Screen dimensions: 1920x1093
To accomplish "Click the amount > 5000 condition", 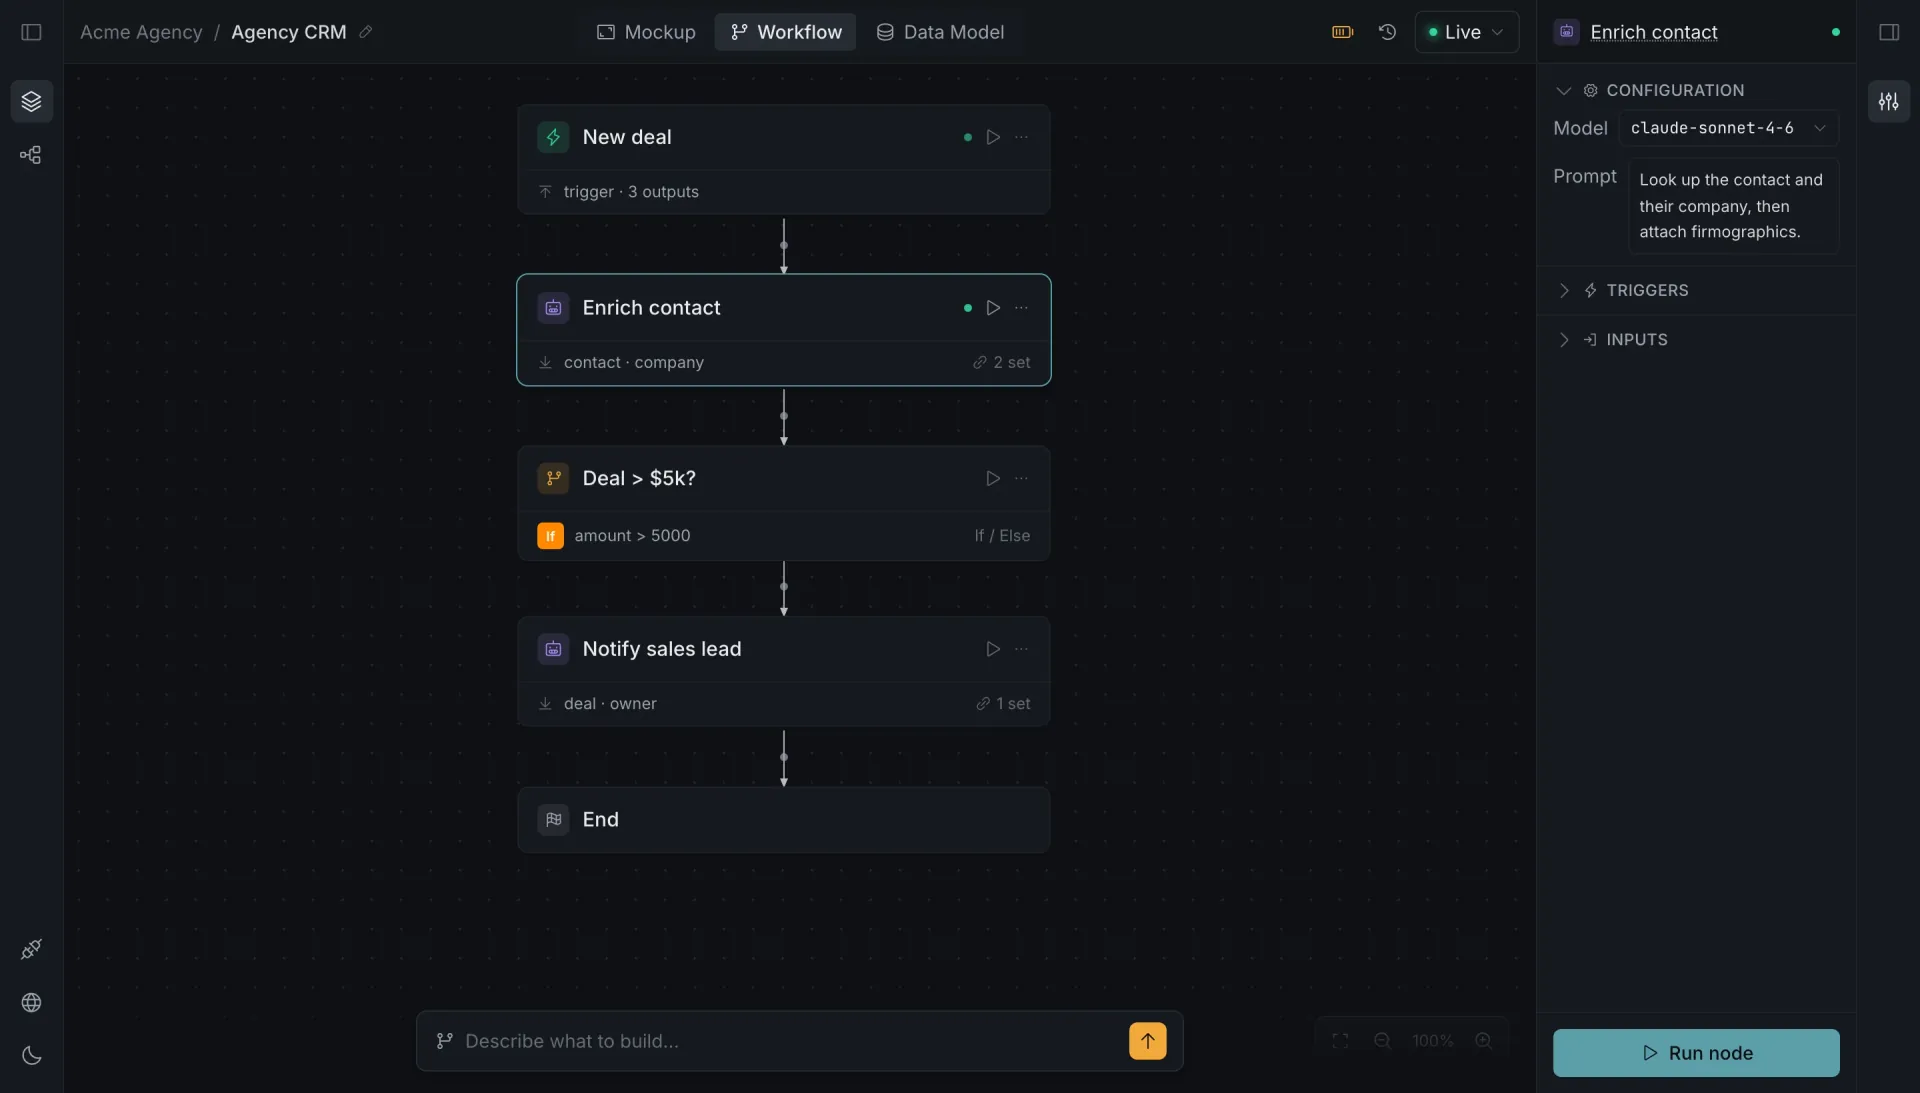I will coord(632,536).
